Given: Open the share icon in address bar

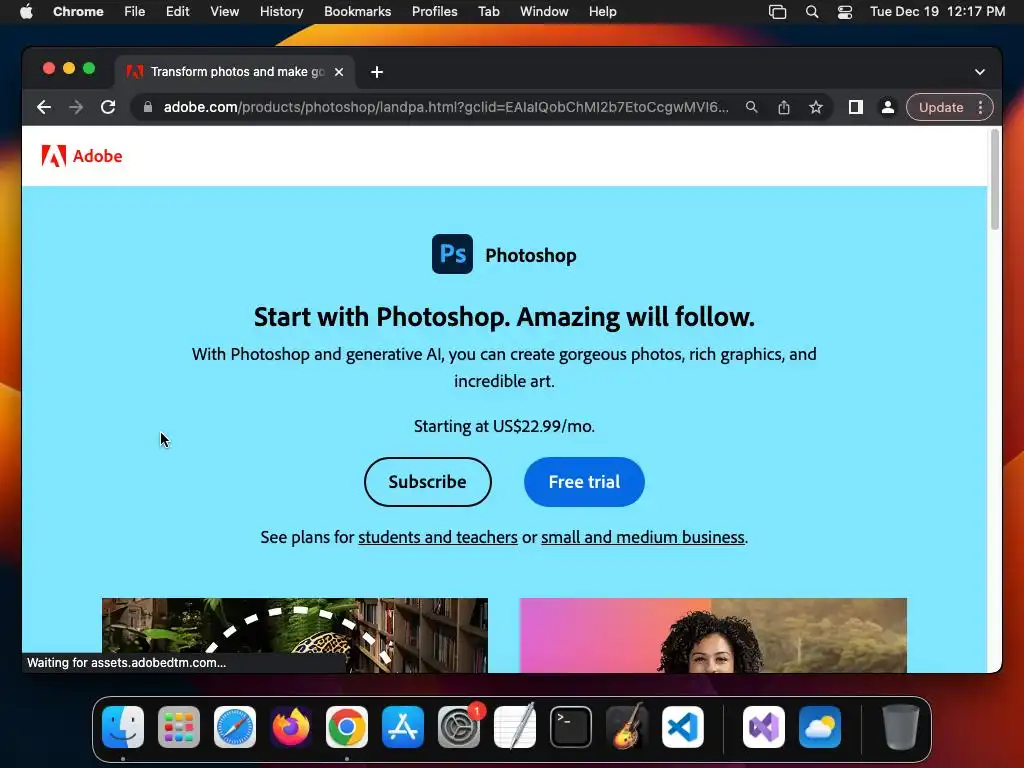Looking at the screenshot, I should pyautogui.click(x=784, y=107).
